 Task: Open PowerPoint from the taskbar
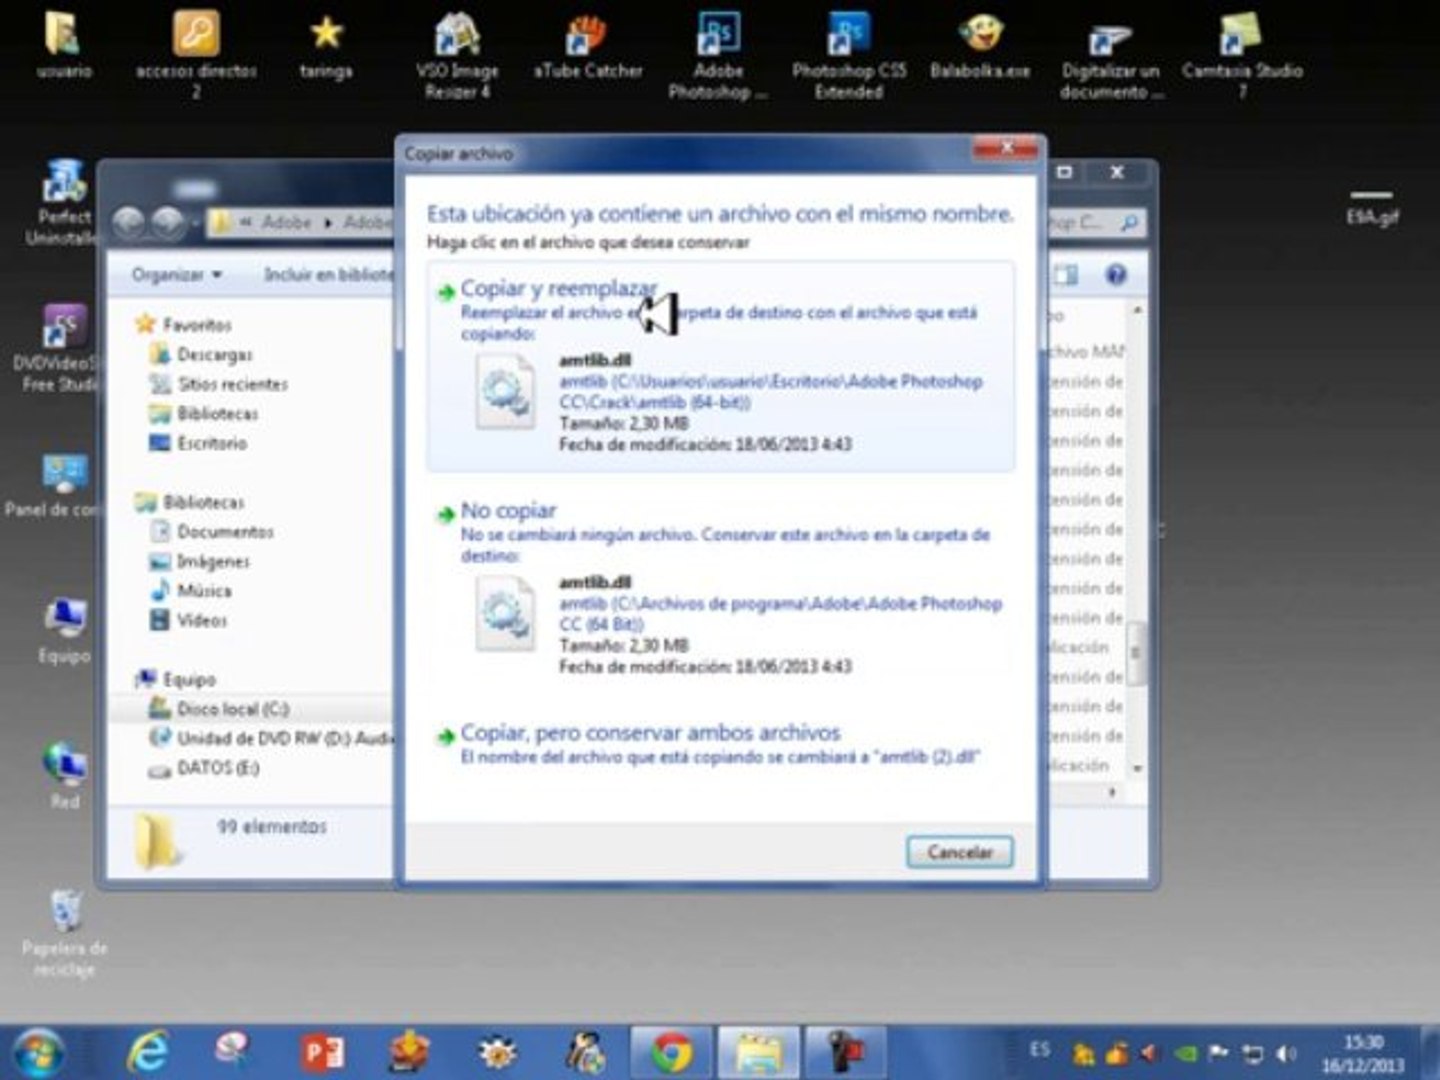pos(322,1052)
